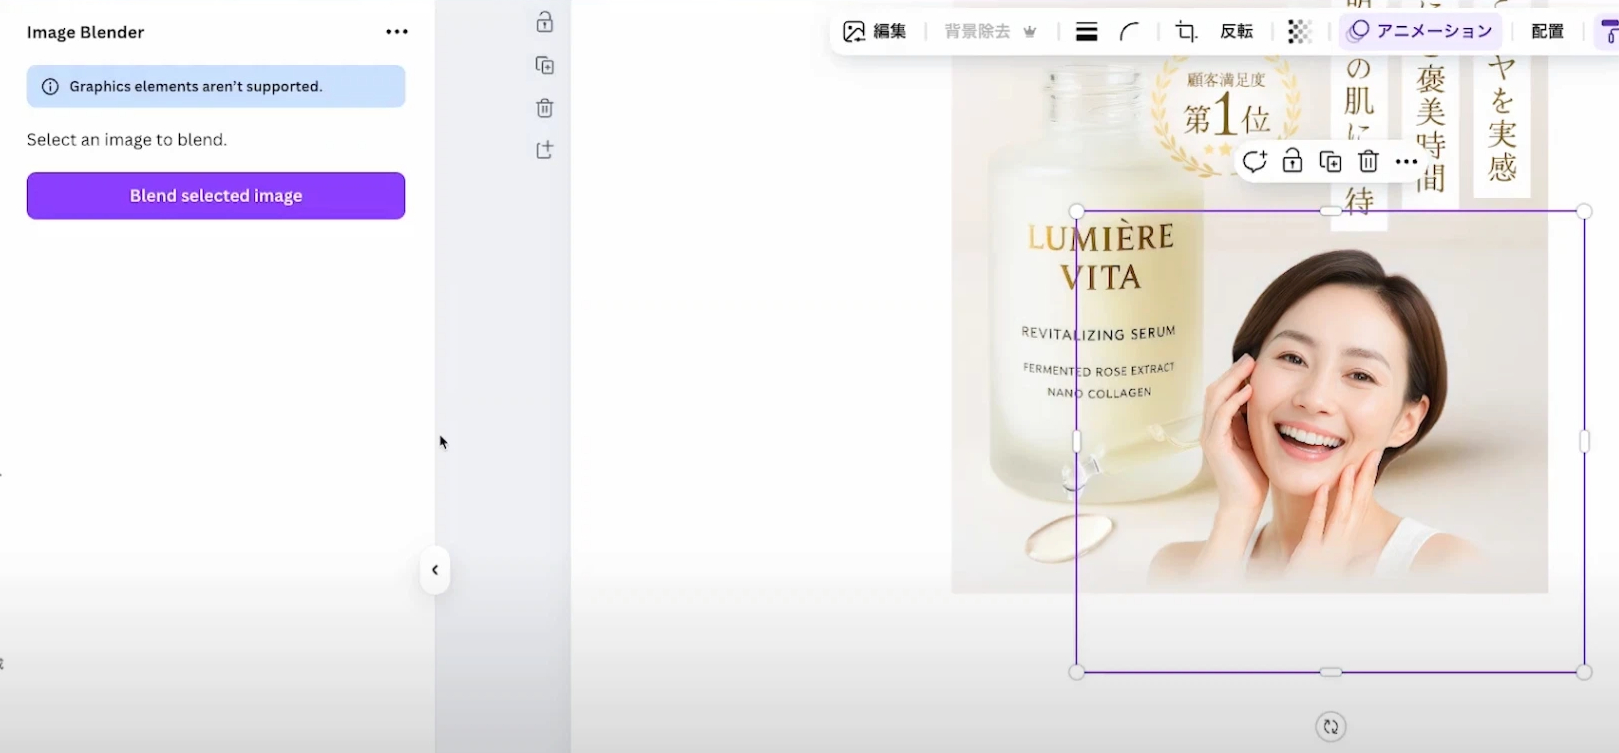Image resolution: width=1619 pixels, height=753 pixels.
Task: Add a new page with the side icon
Action: tap(545, 150)
